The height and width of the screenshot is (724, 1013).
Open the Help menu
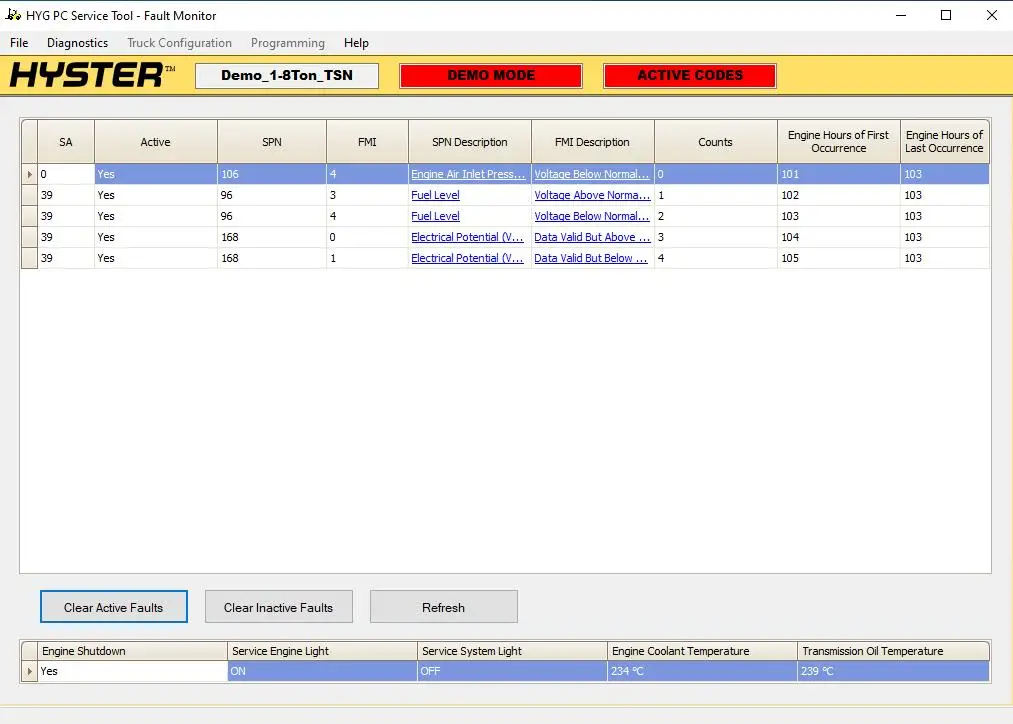click(356, 43)
